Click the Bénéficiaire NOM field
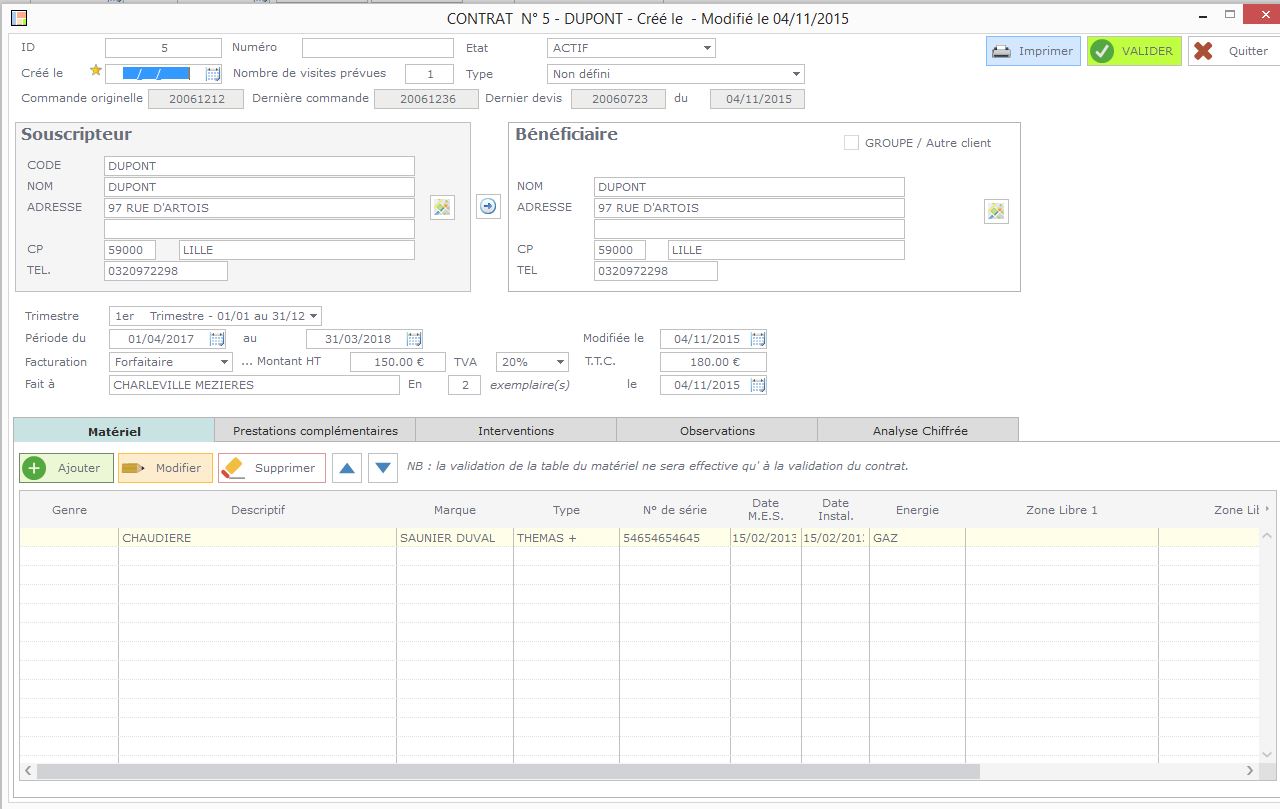1280x809 pixels. [x=749, y=187]
